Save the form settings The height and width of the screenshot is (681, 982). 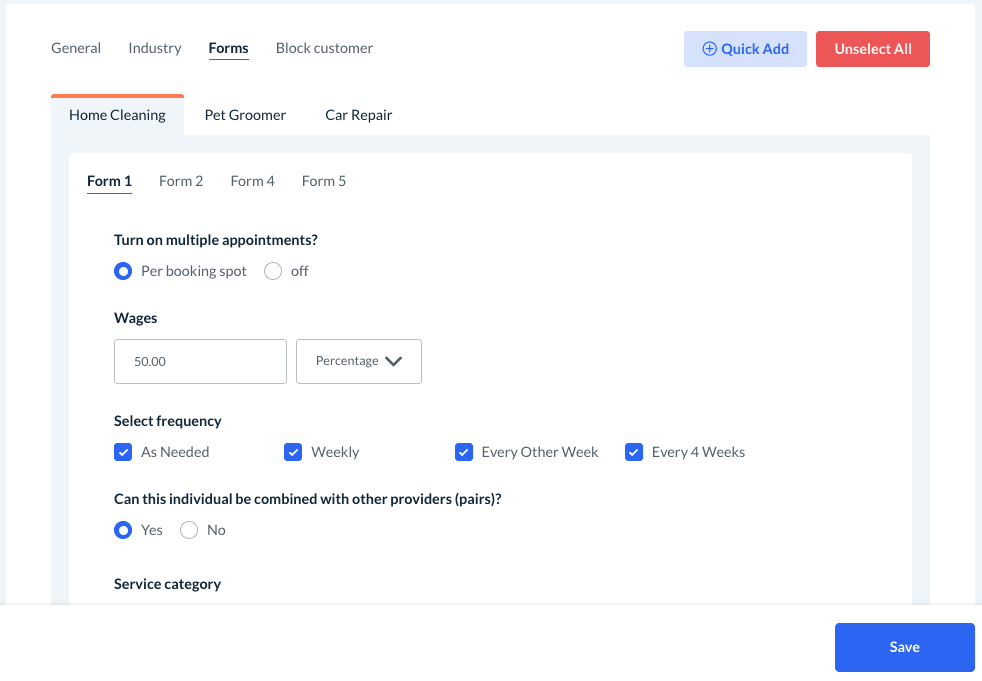click(x=904, y=647)
